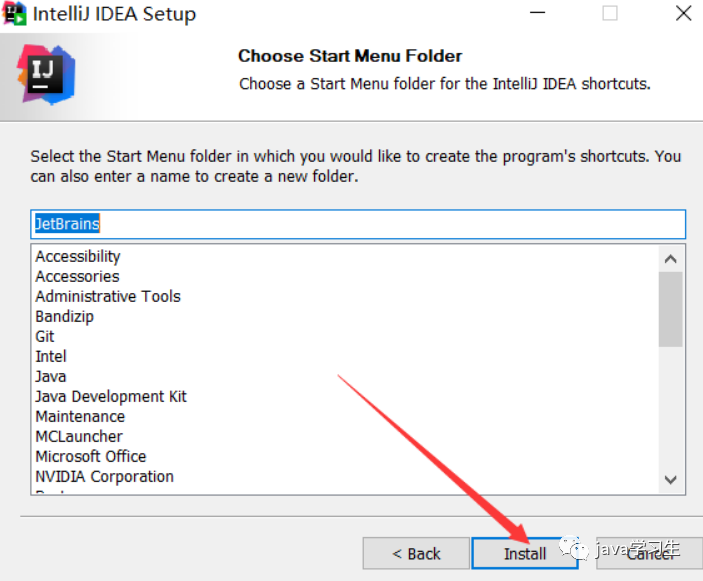Screen dimensions: 703x581
Task: Go back with the Back button
Action: pos(416,553)
